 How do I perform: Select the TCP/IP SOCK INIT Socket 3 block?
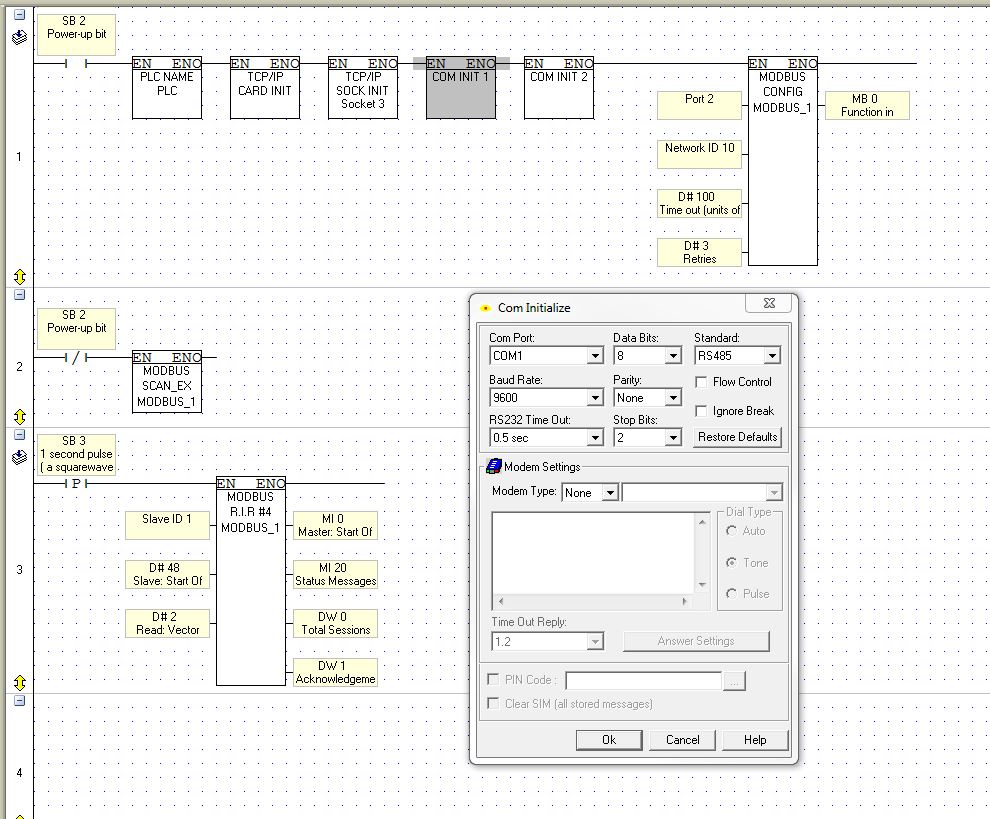[363, 88]
